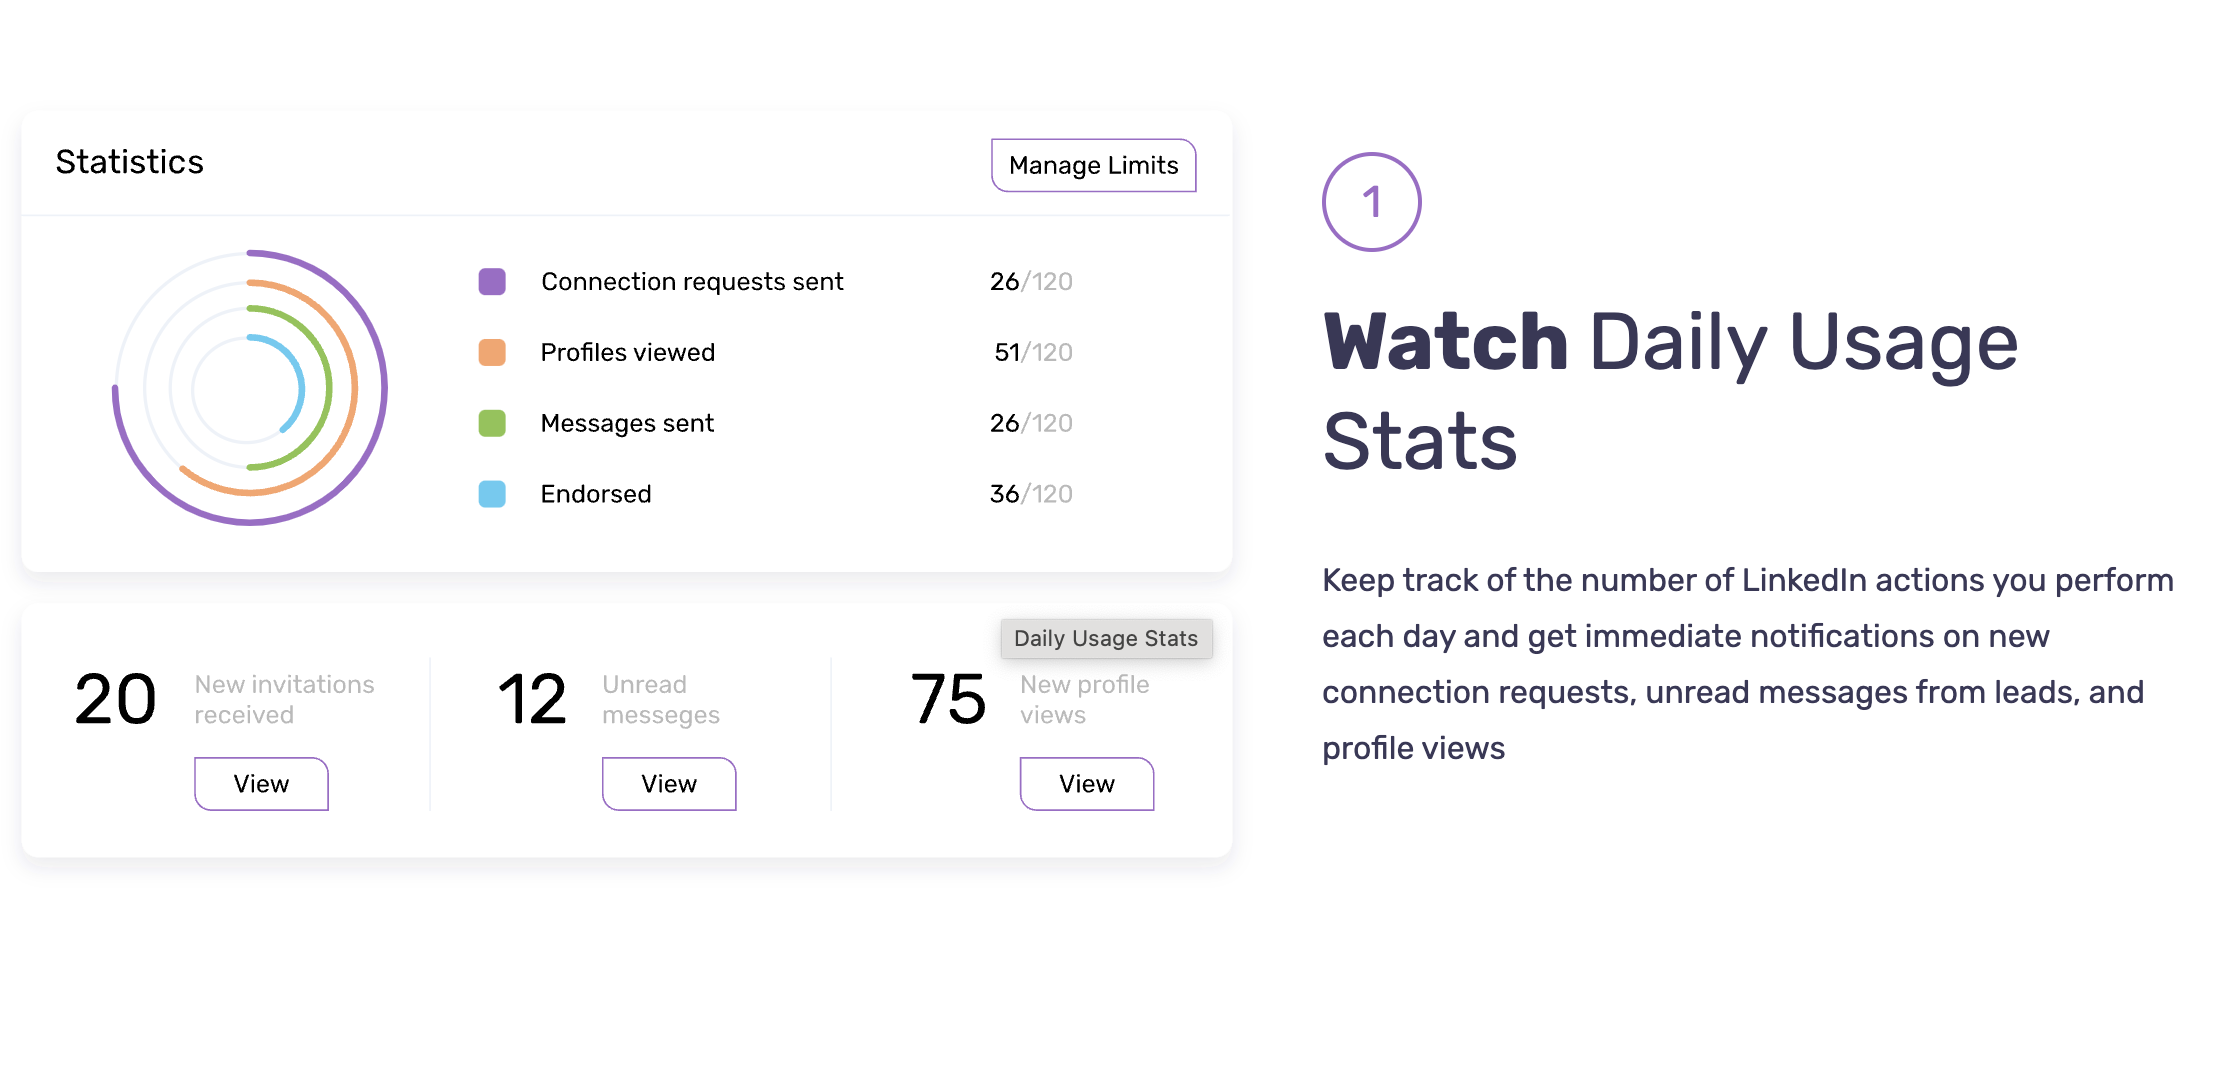
Task: Click the Daily Usage Stats tooltip label
Action: click(x=1106, y=639)
